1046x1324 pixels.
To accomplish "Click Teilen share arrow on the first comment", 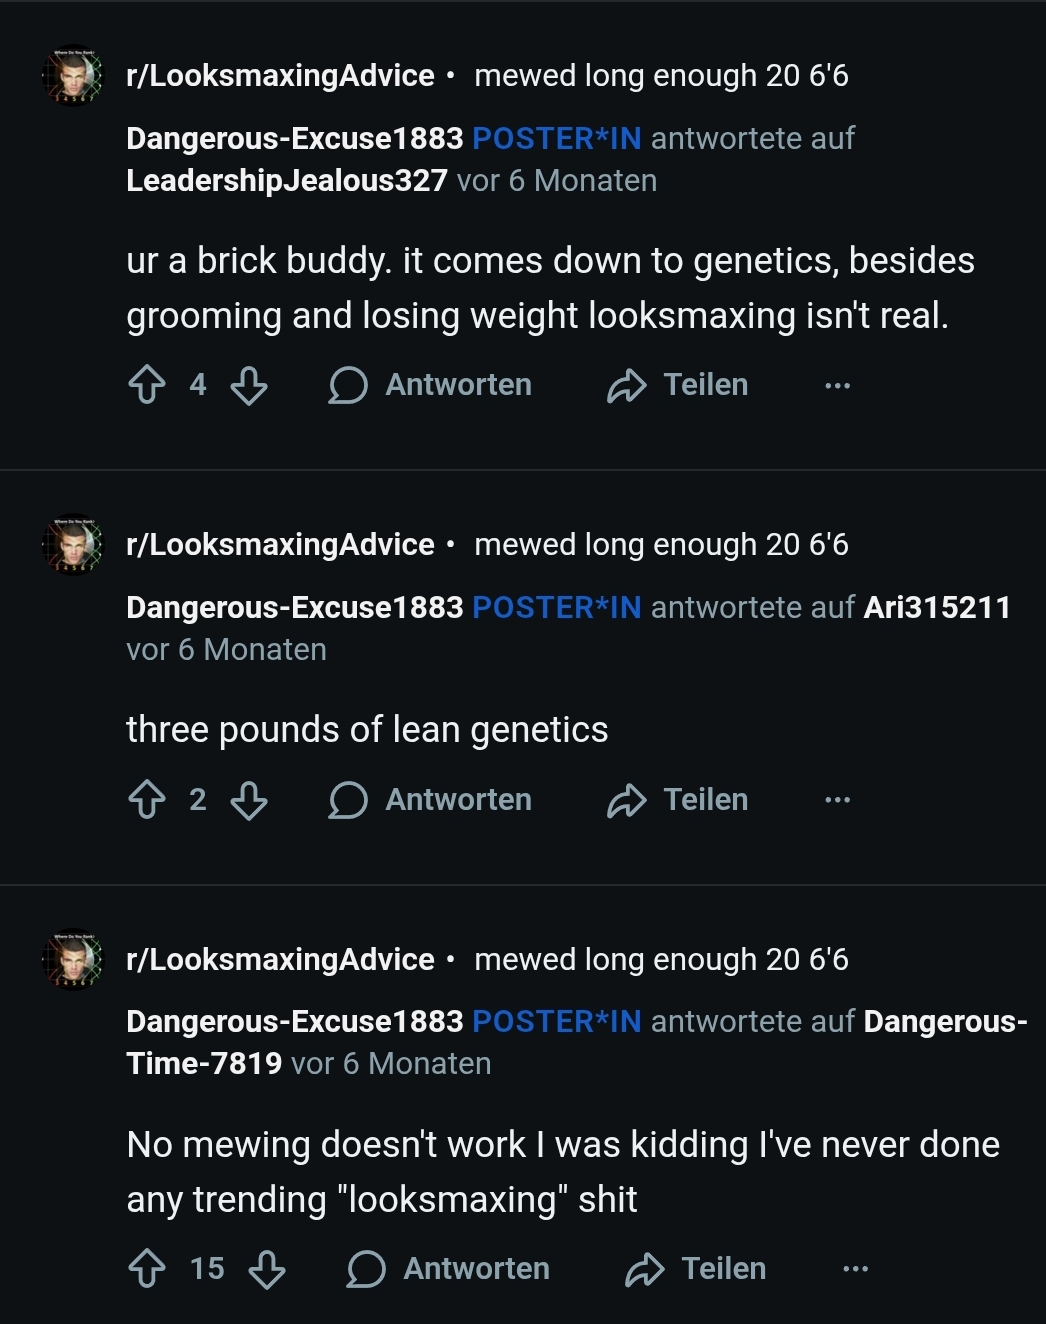I will tap(627, 385).
